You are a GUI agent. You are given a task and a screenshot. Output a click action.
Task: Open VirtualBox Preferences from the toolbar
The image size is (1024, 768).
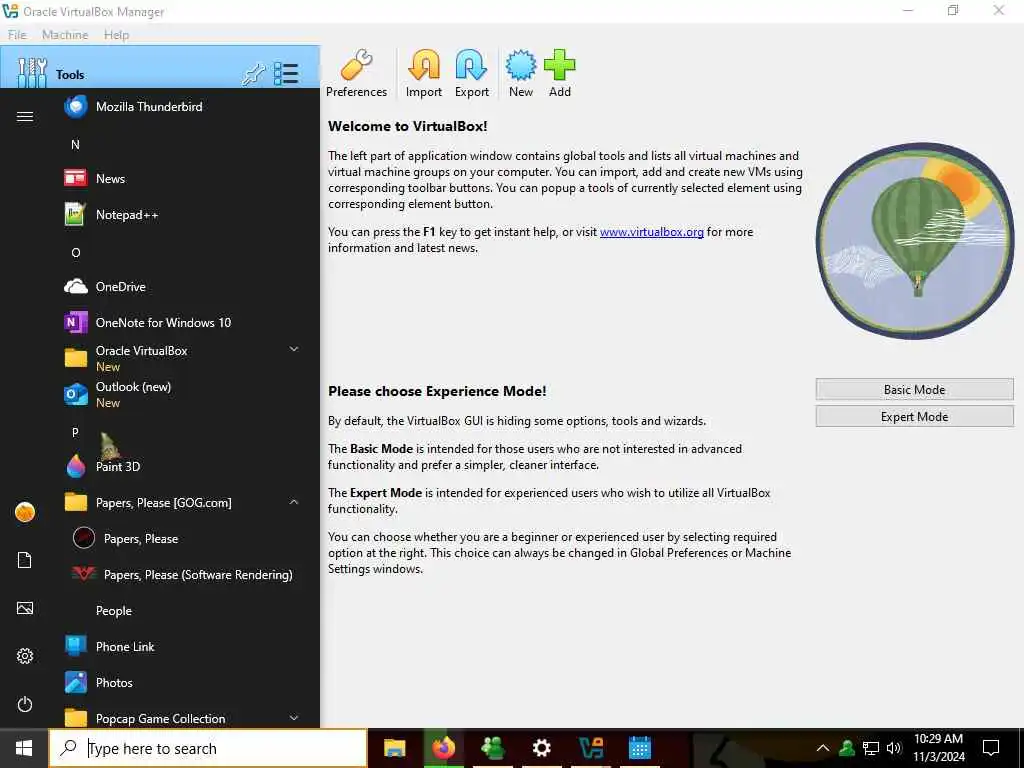pos(356,74)
